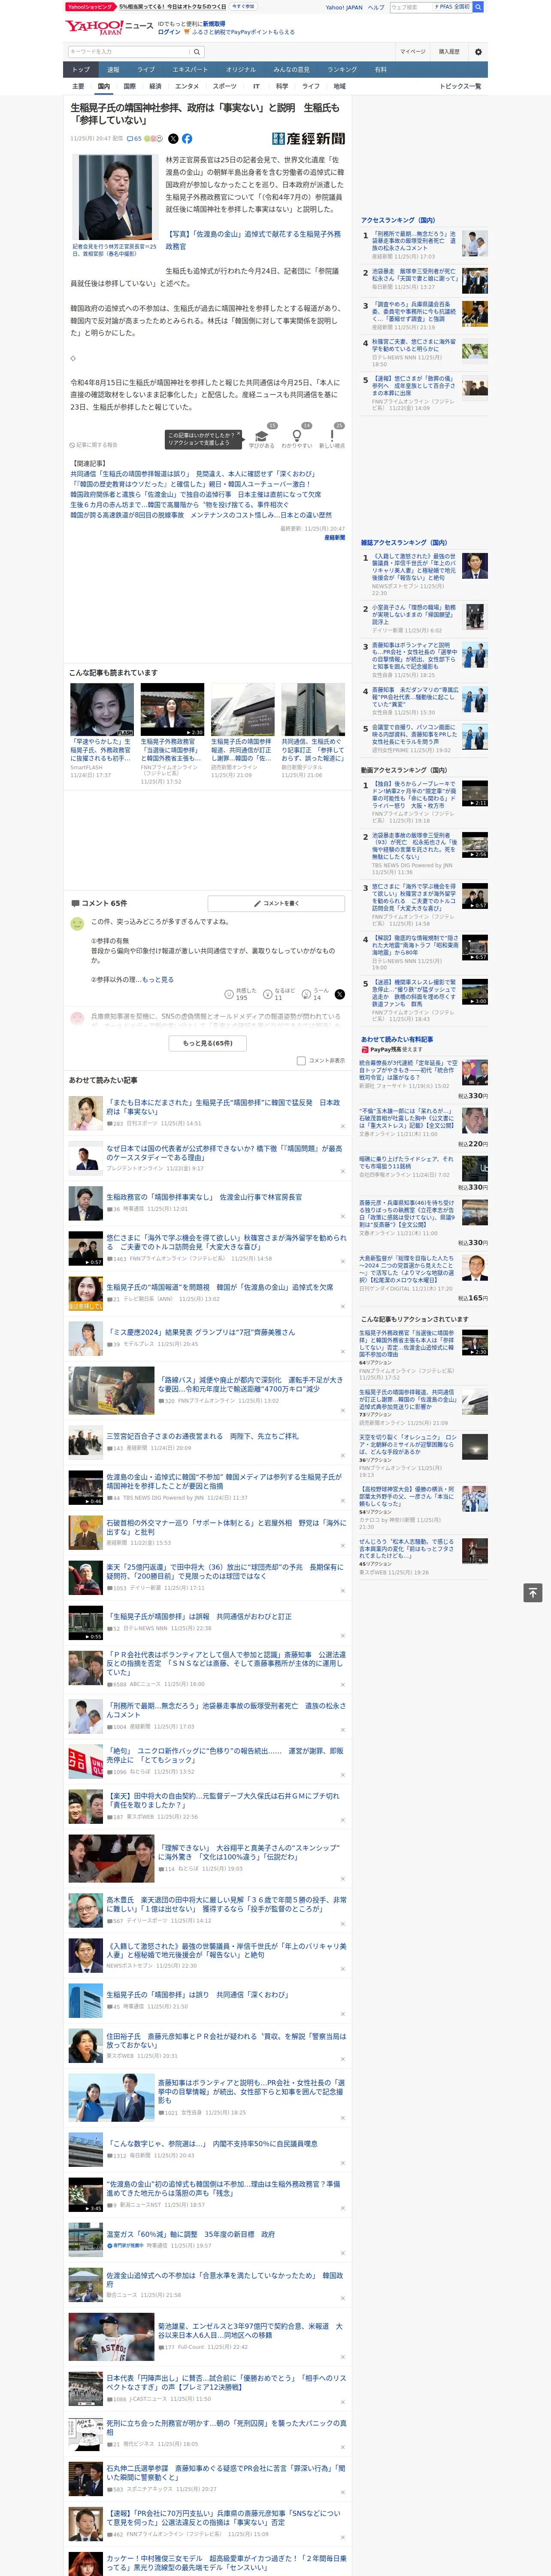The height and width of the screenshot is (2576, 551).
Task: Click the トピックス一覧 link
Action: 460,86
